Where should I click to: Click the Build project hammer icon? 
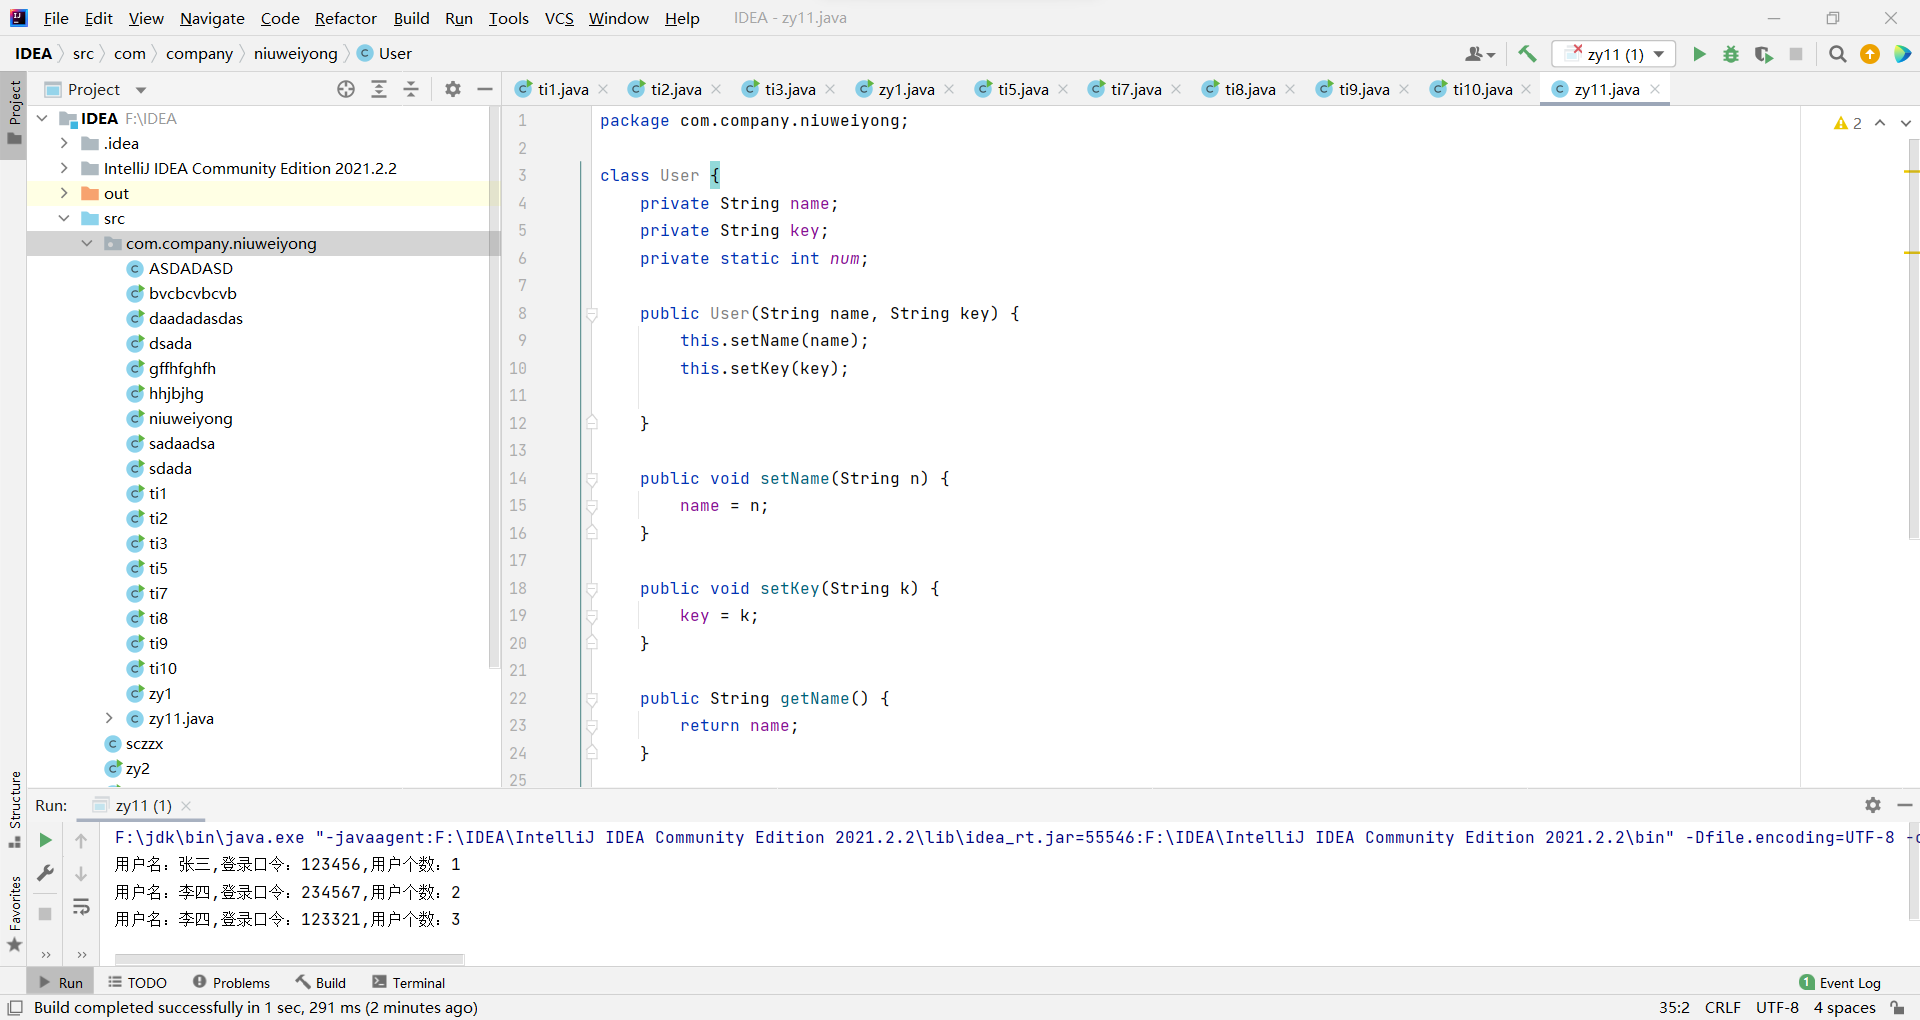click(1527, 54)
